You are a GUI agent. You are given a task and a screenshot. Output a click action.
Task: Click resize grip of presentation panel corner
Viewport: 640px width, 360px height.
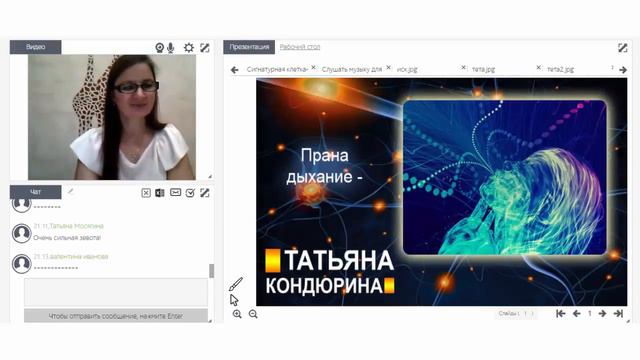pos(628,321)
